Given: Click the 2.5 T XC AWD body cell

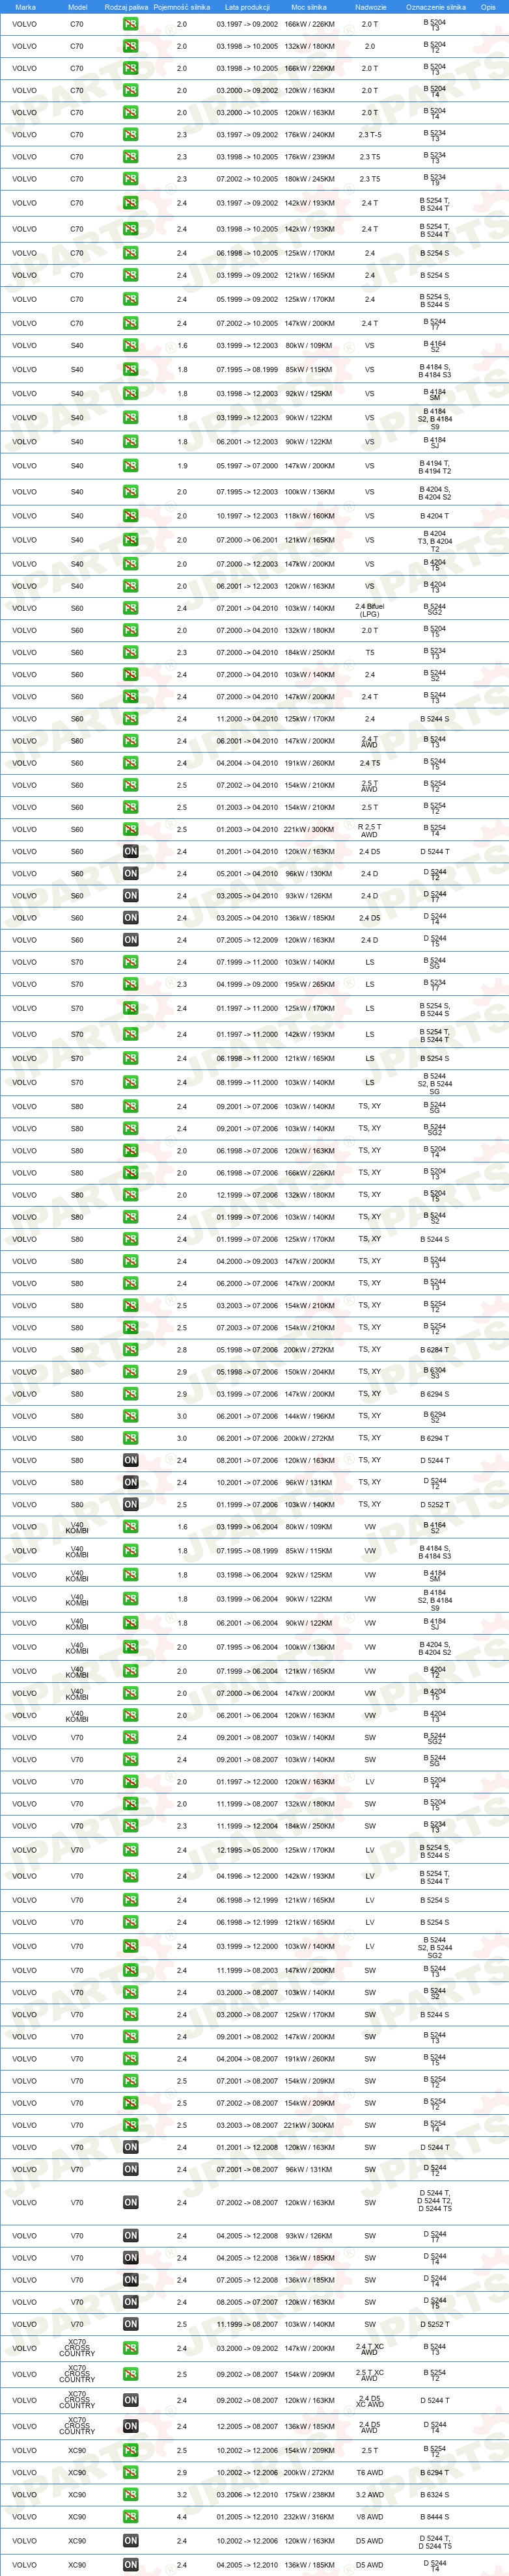Looking at the screenshot, I should click(369, 2375).
